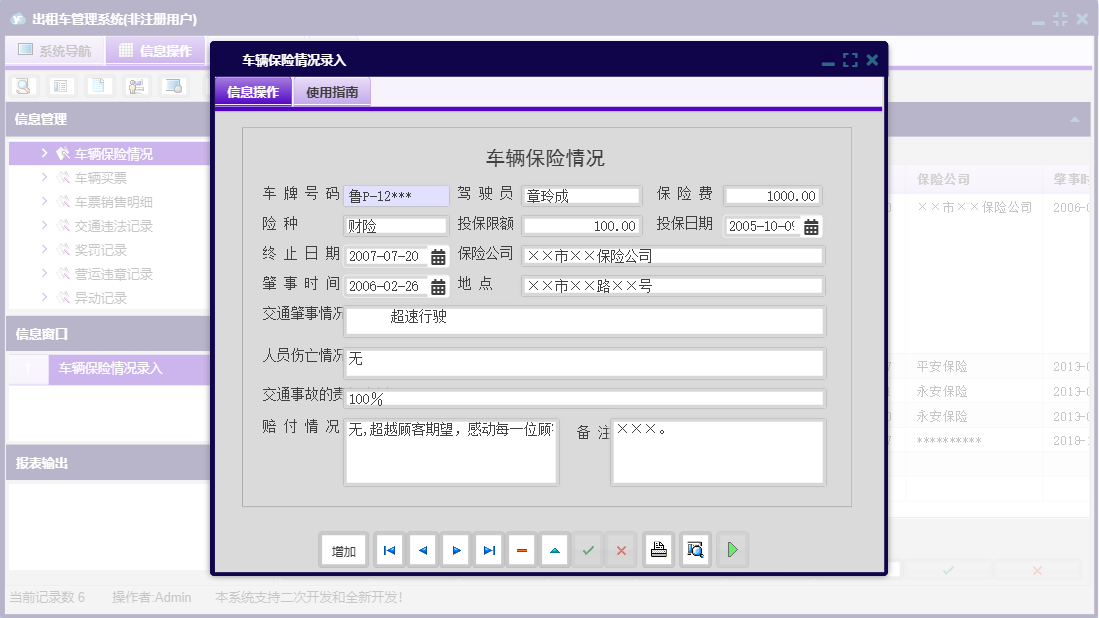Viewport: 1099px width, 618px height.
Task: Jump to the last record
Action: click(x=488, y=549)
